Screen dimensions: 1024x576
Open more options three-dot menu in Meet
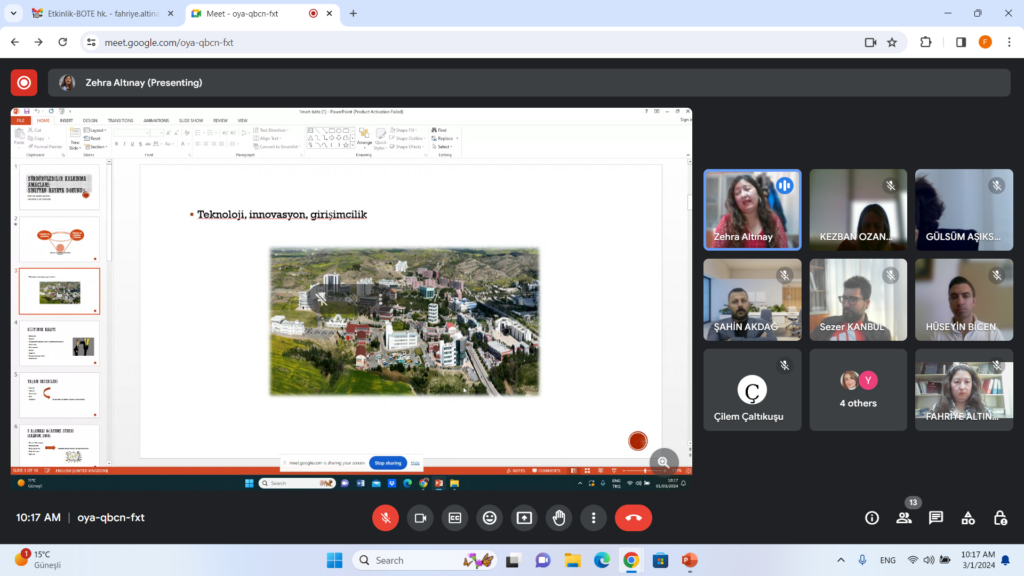tap(594, 518)
